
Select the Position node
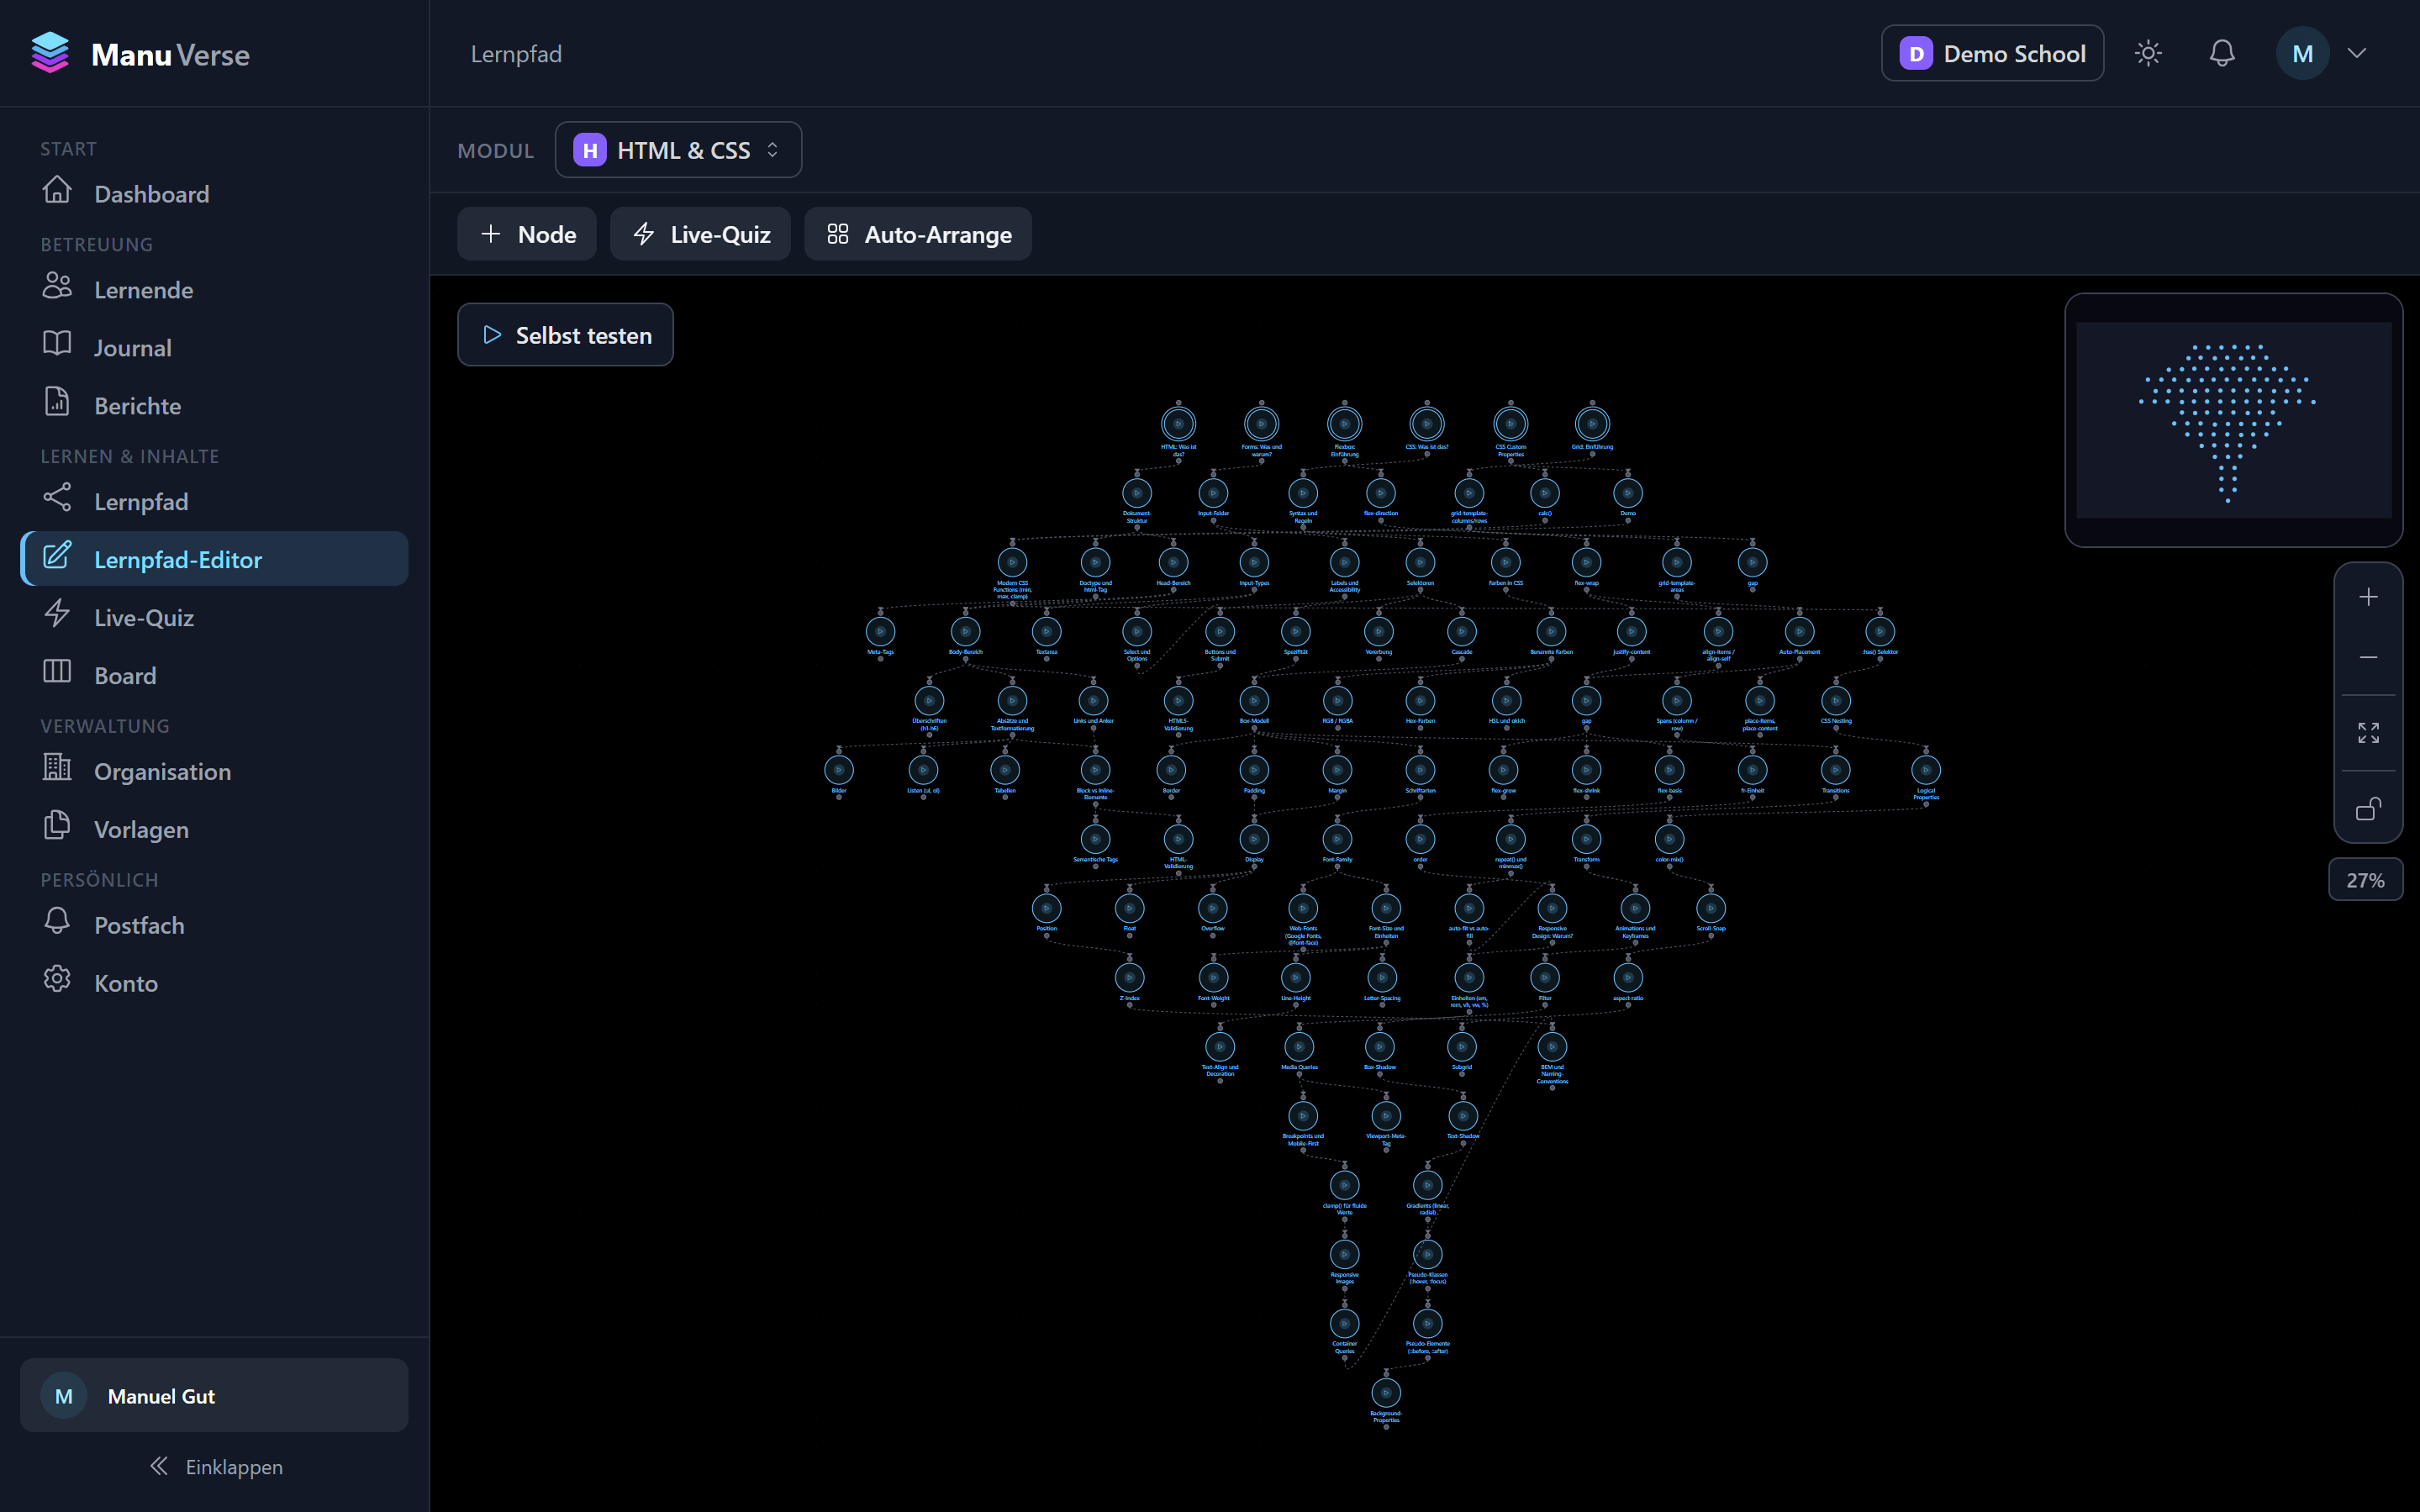(x=1046, y=908)
